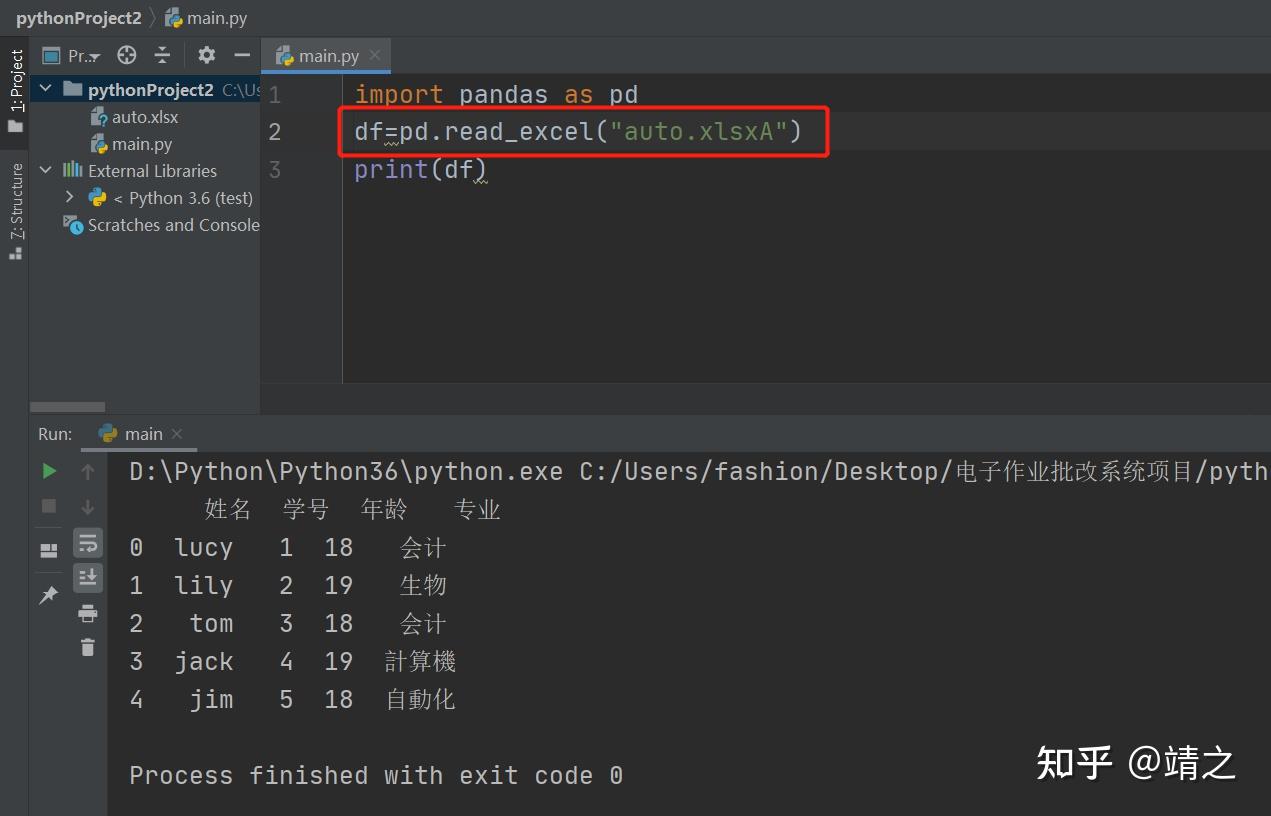Click the stop button in the run toolbar
The height and width of the screenshot is (816, 1271).
[x=48, y=505]
